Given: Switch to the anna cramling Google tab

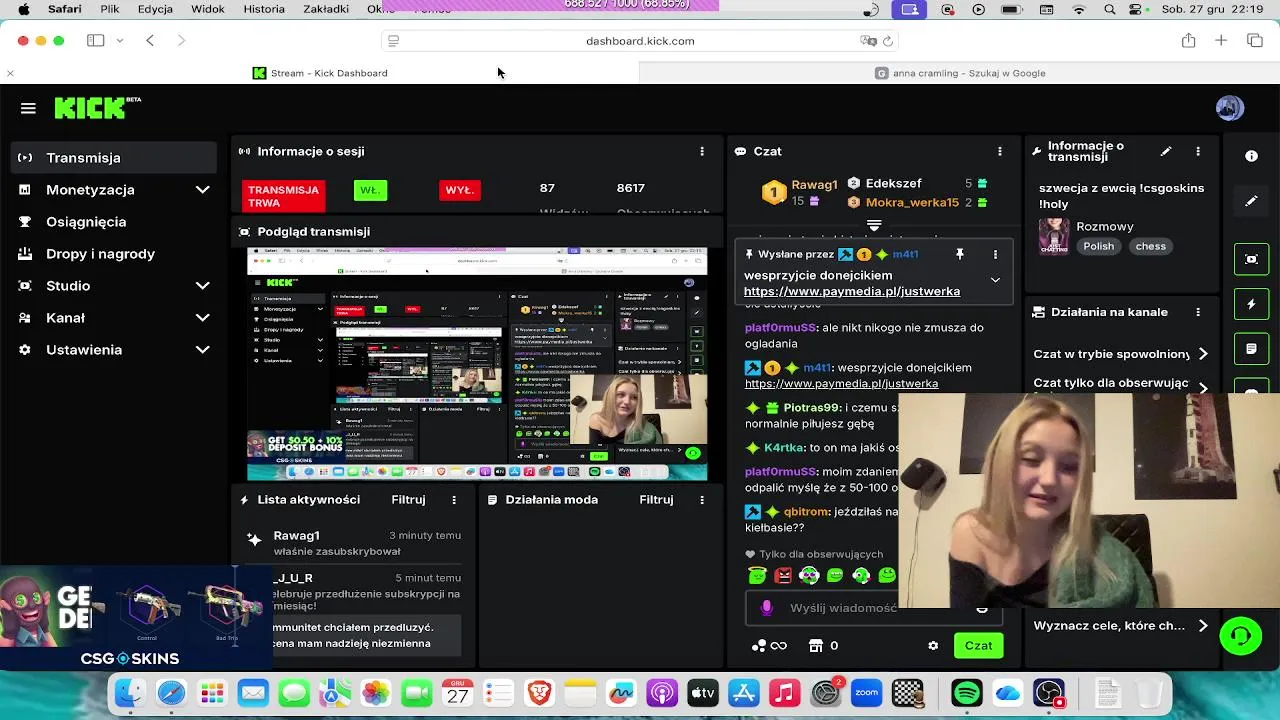Looking at the screenshot, I should (960, 73).
